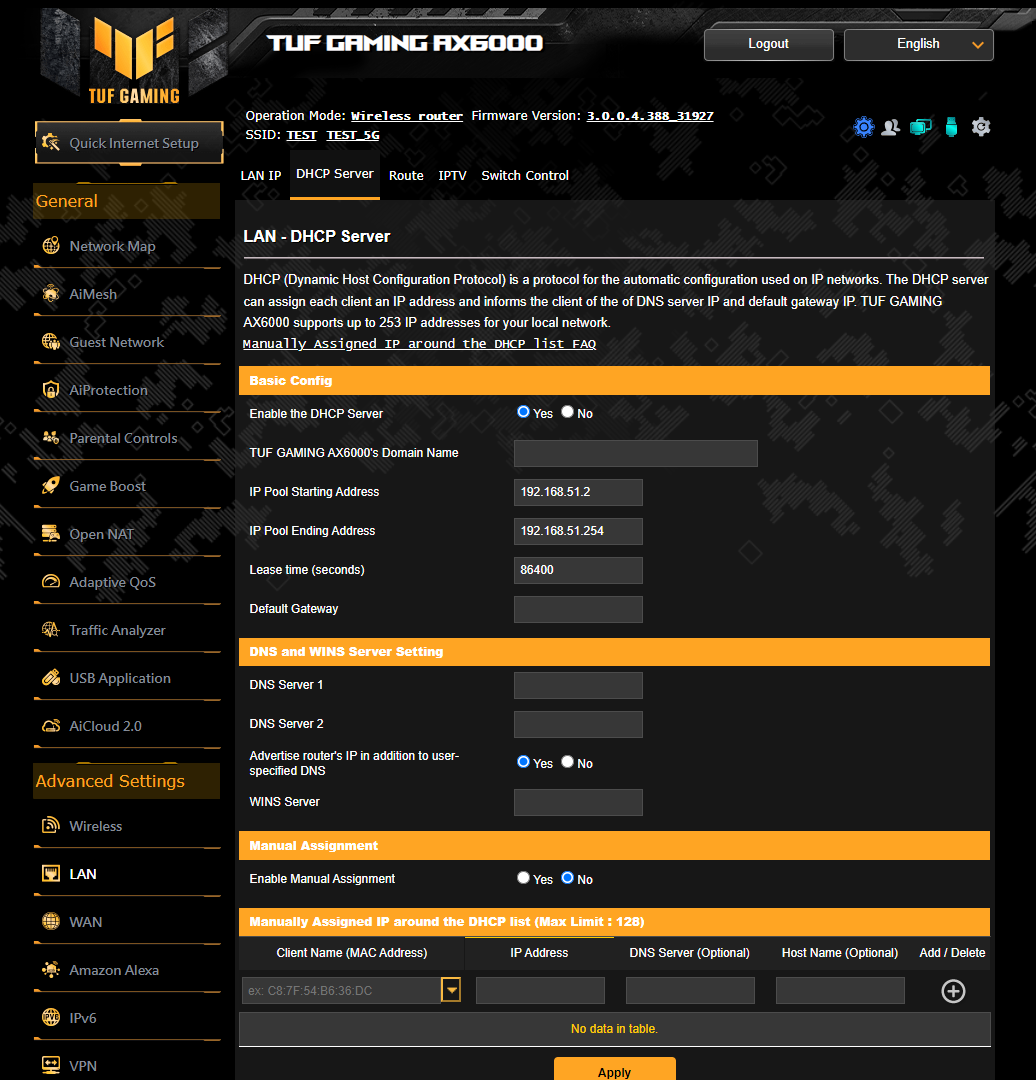Open Wireless router operation mode link
The image size is (1036, 1080).
(406, 116)
